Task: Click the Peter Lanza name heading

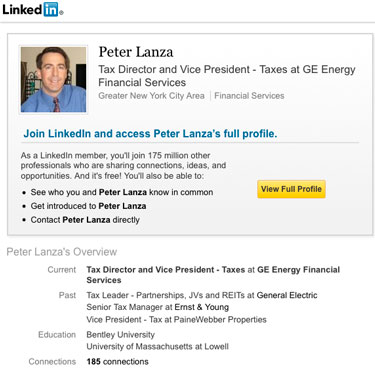Action: tap(136, 52)
